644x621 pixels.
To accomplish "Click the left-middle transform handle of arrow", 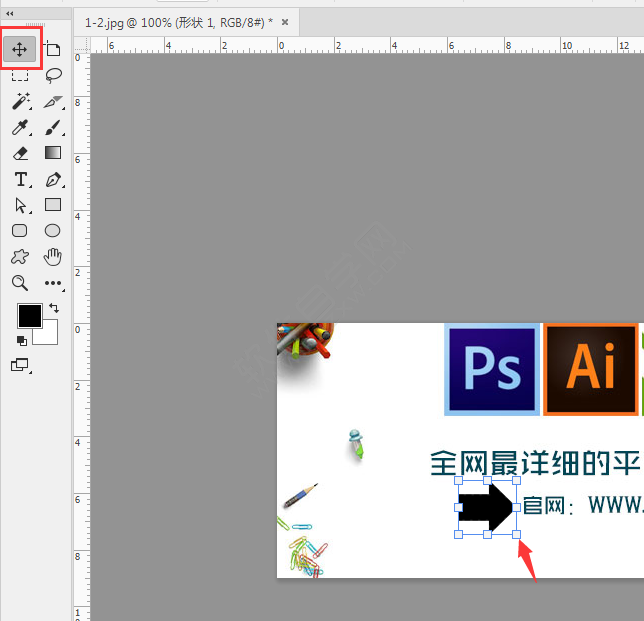I will coord(458,508).
